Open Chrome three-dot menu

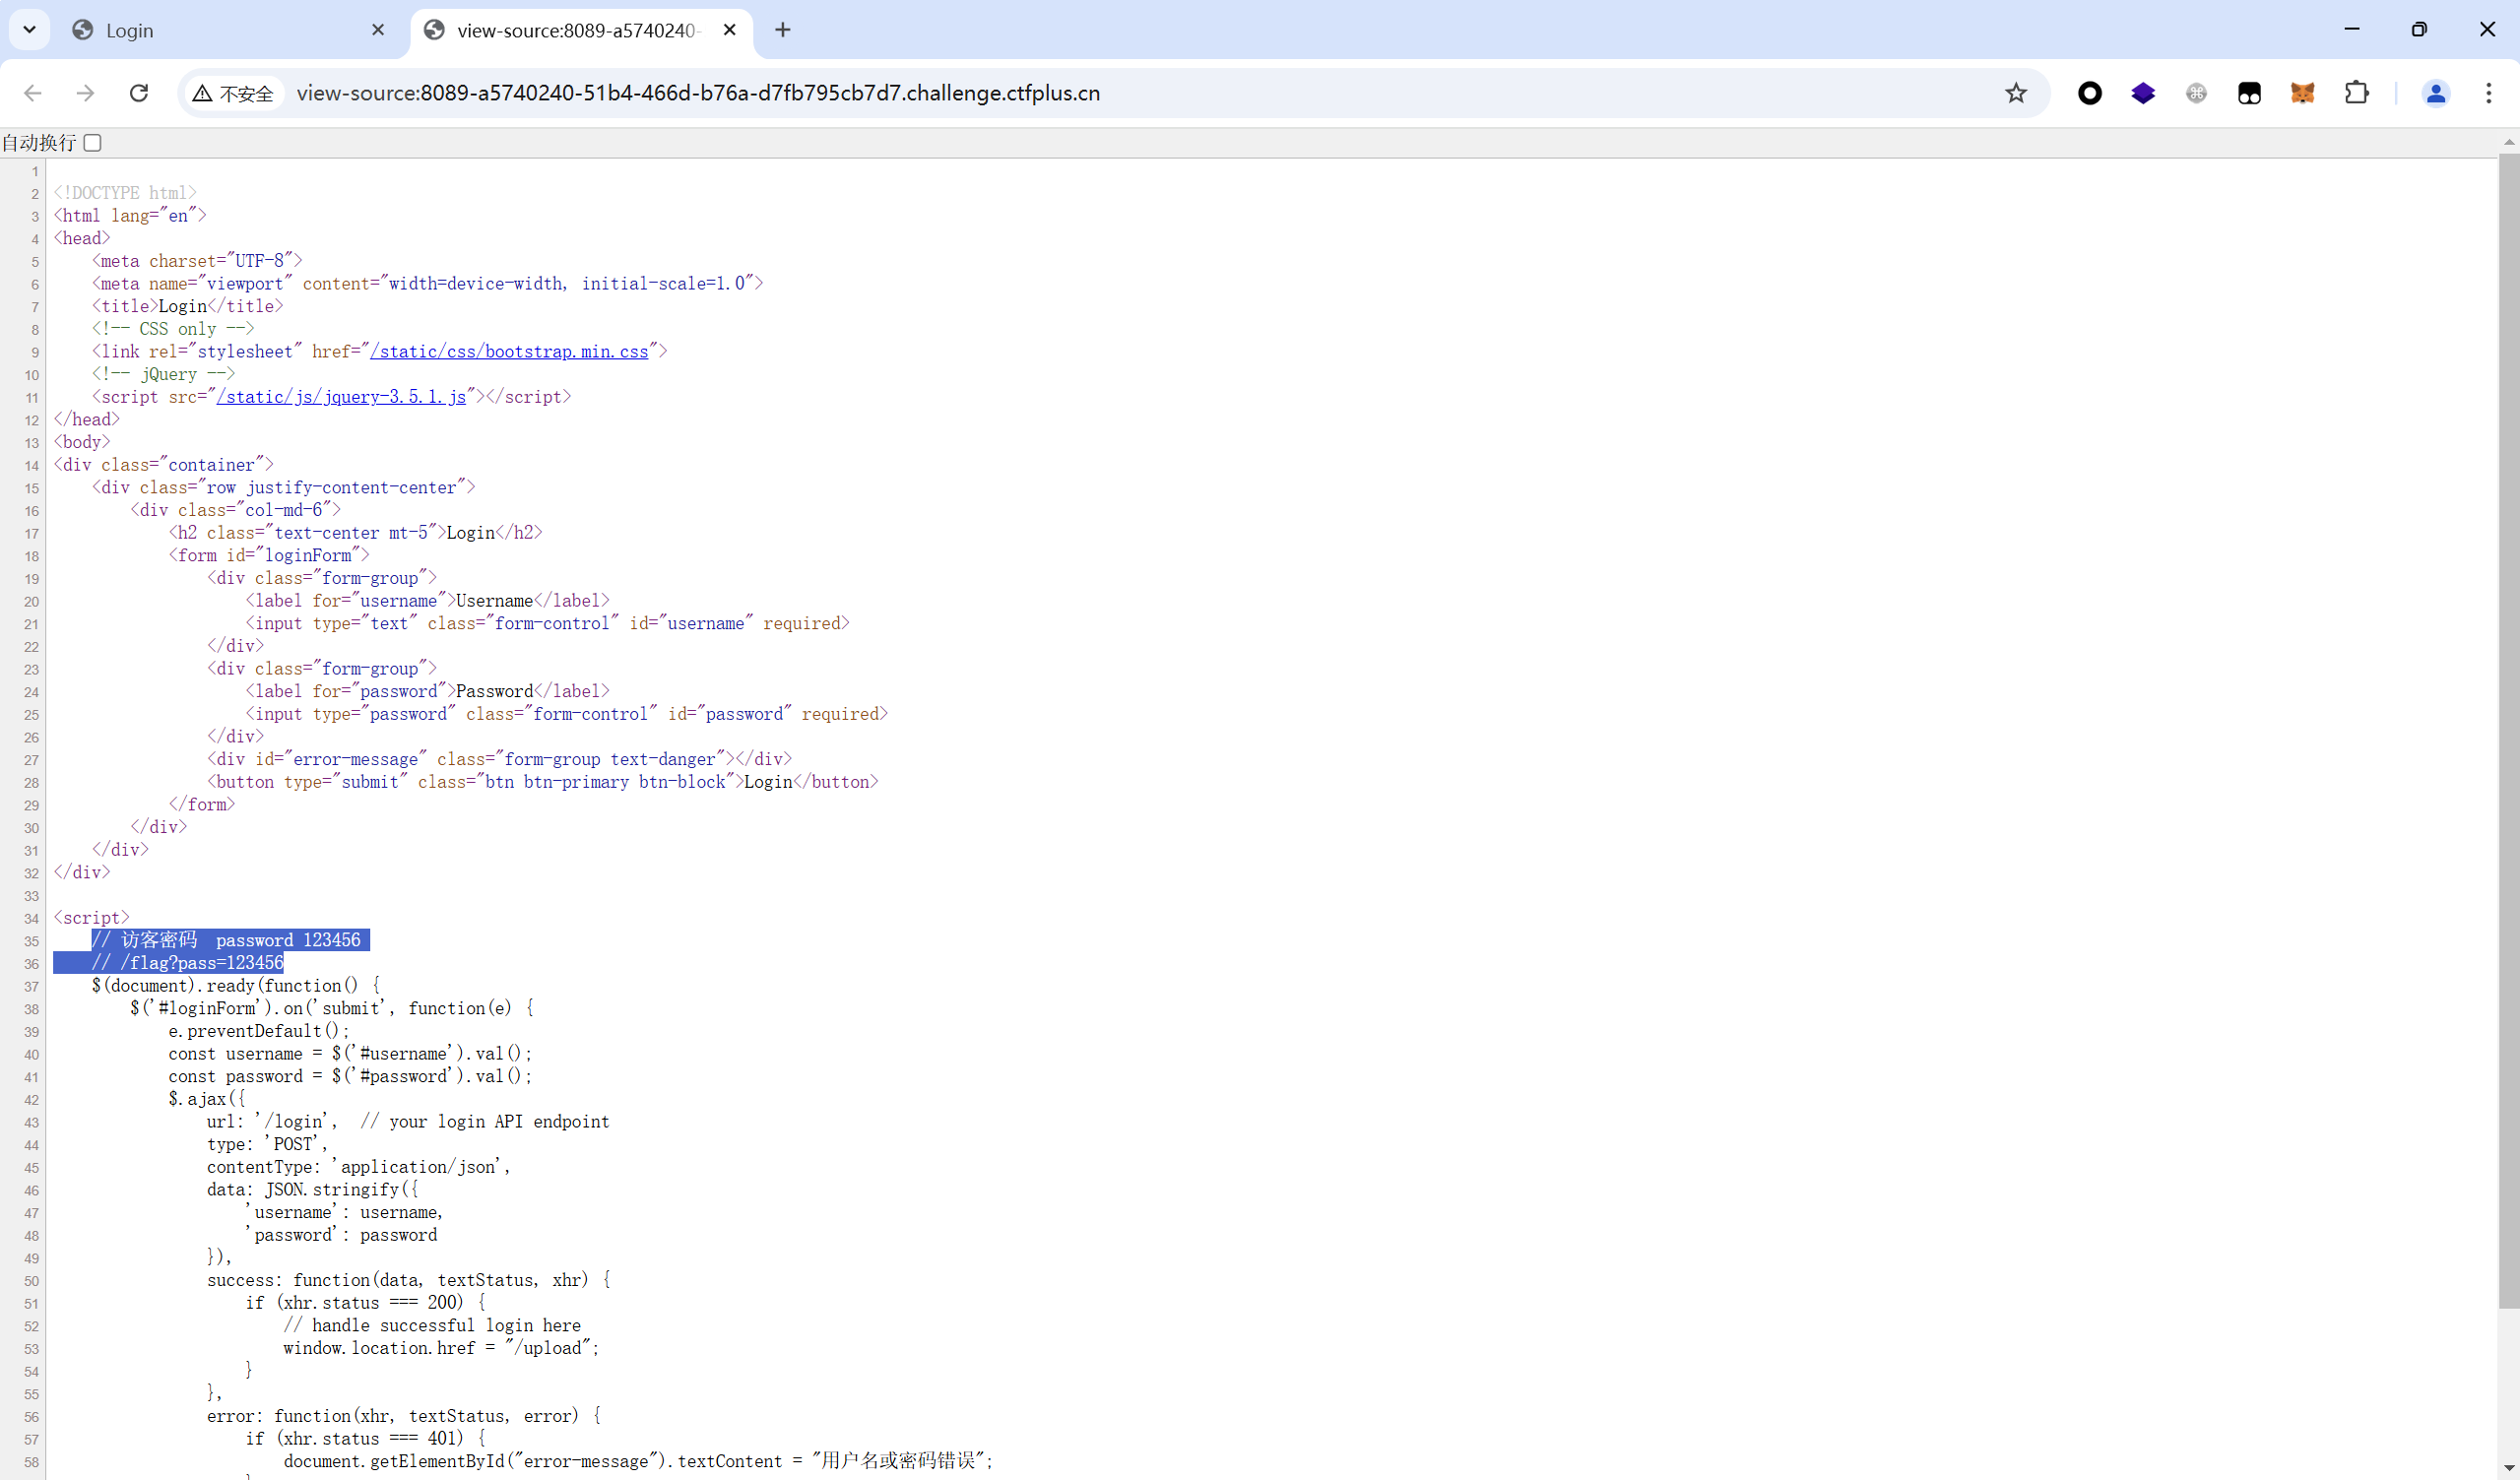2489,93
